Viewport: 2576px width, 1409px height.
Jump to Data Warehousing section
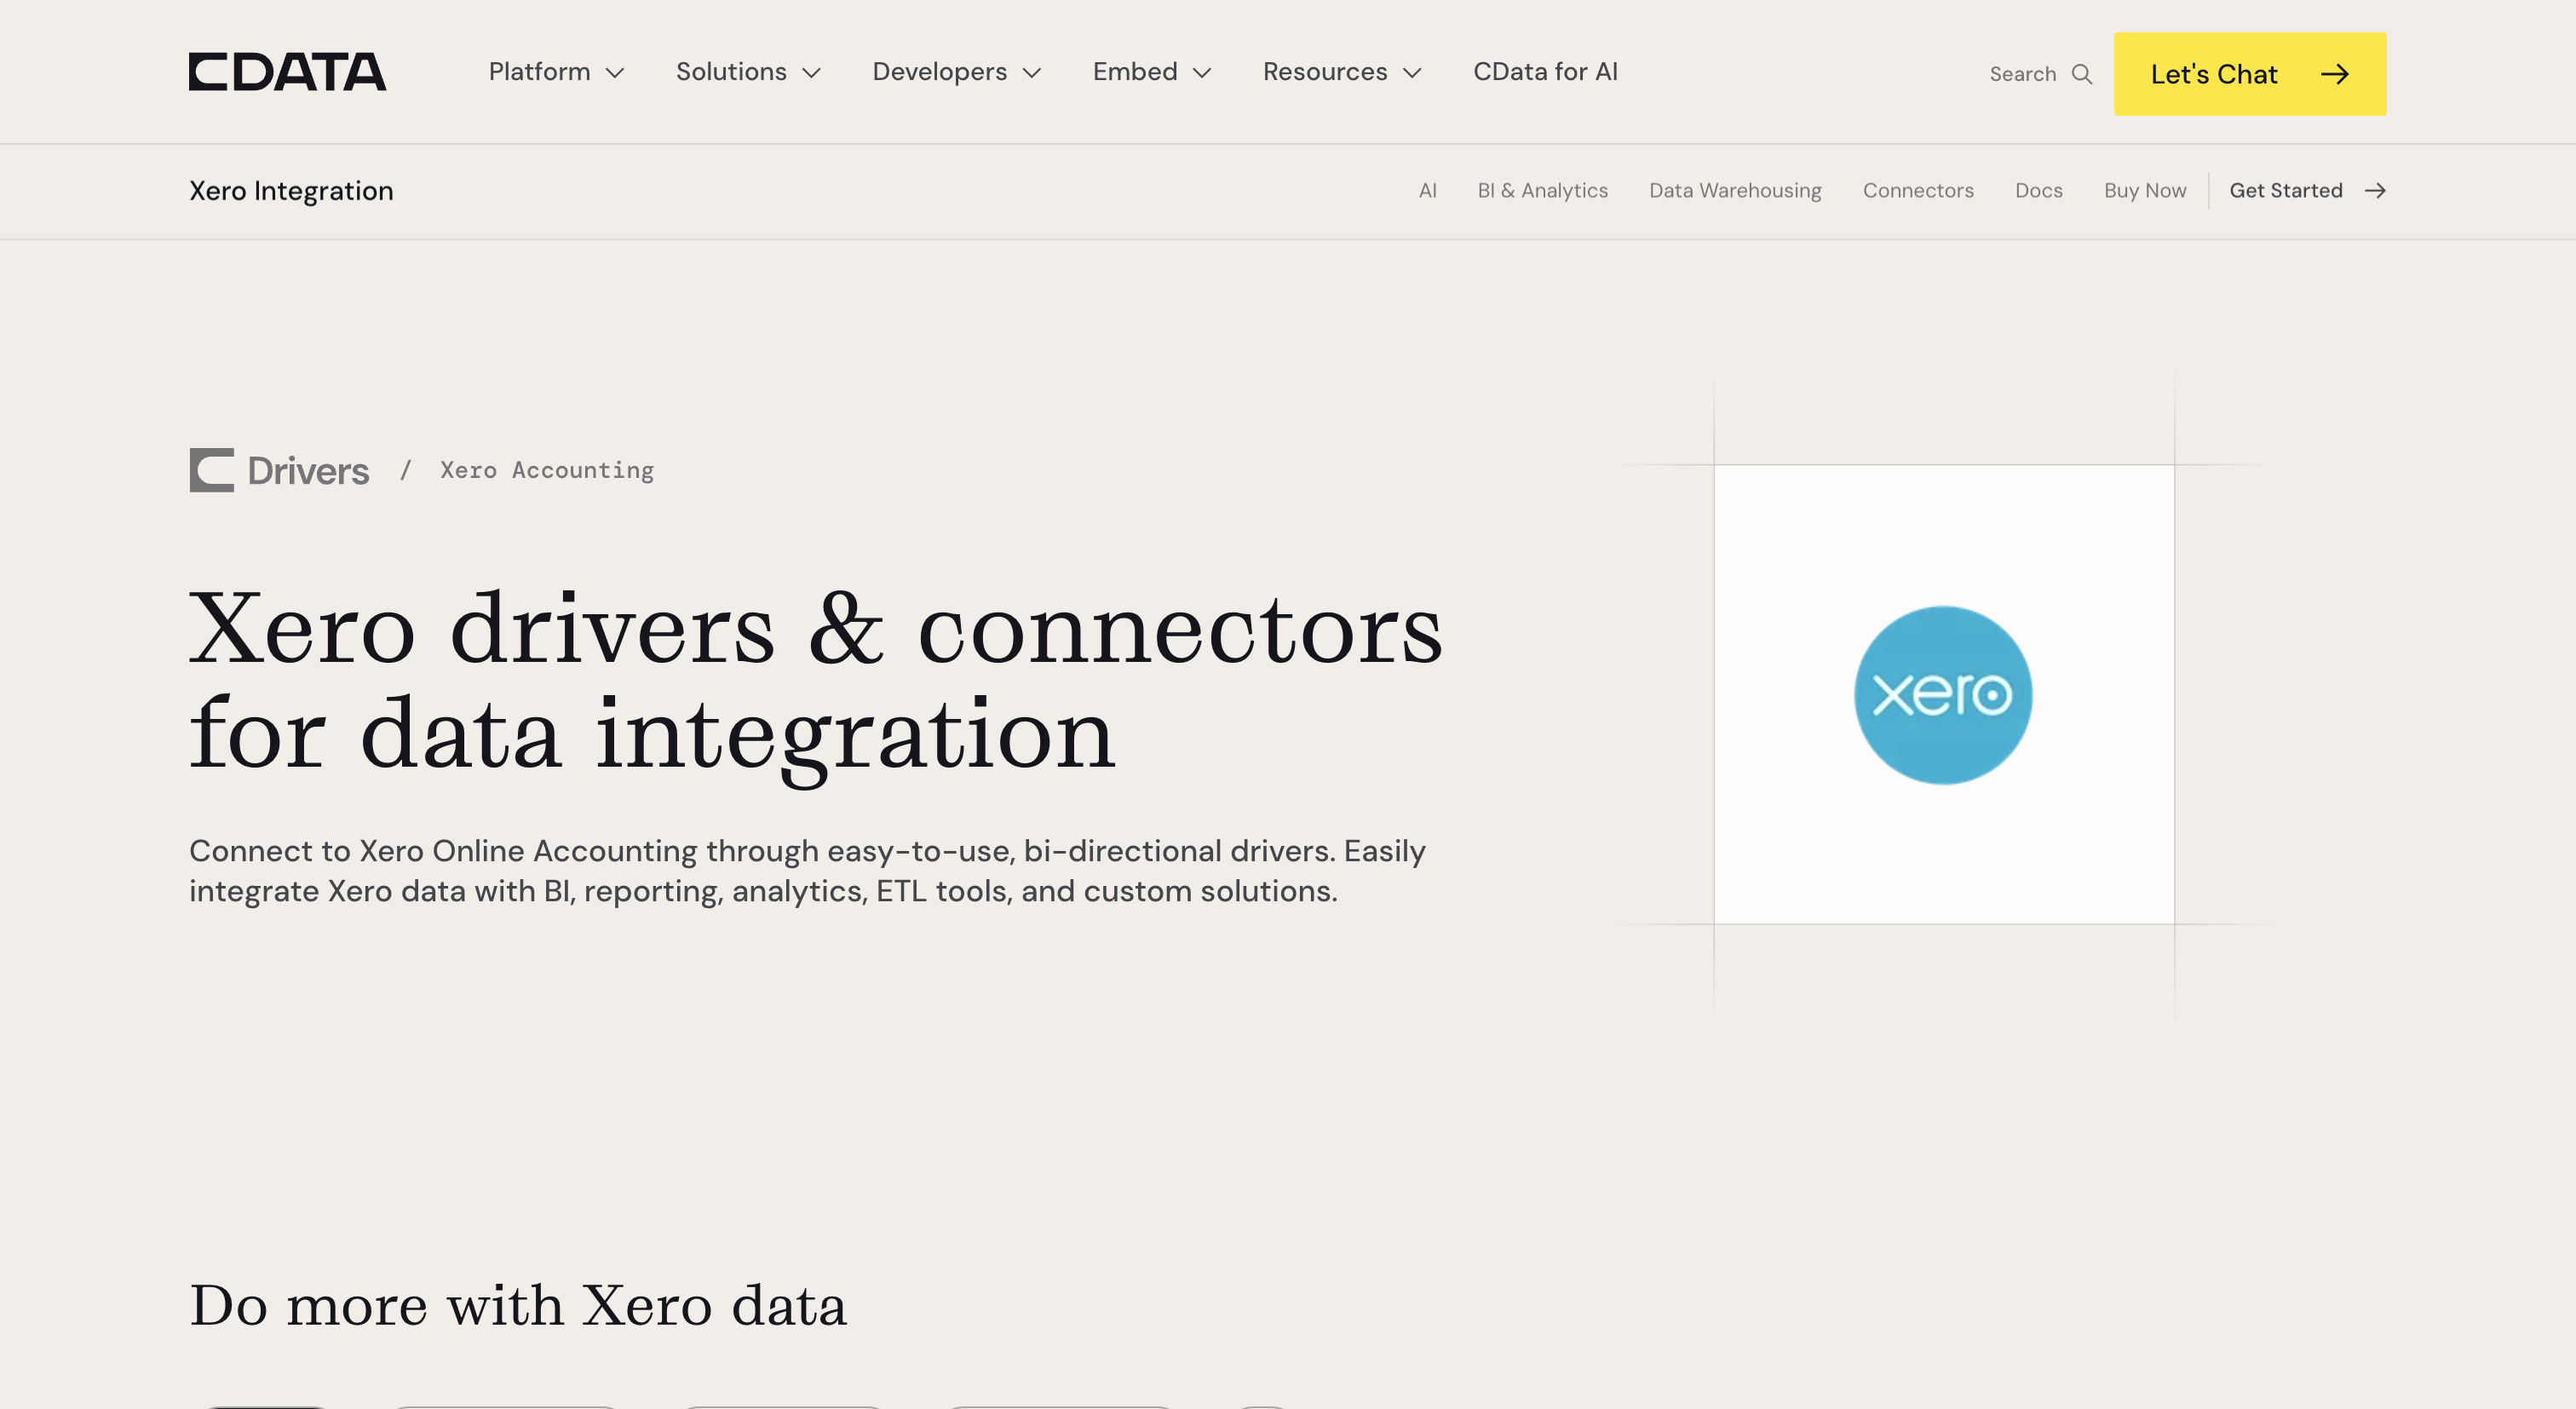coord(1735,191)
